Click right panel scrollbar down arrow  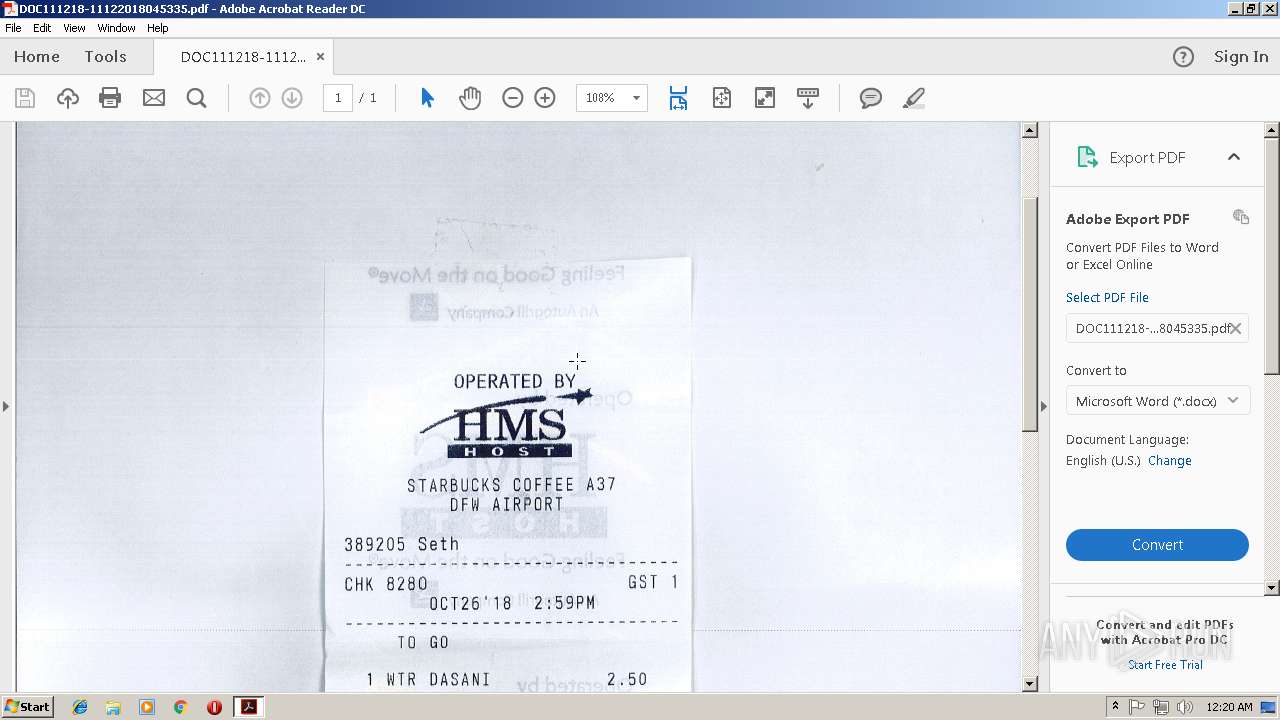tap(1272, 588)
